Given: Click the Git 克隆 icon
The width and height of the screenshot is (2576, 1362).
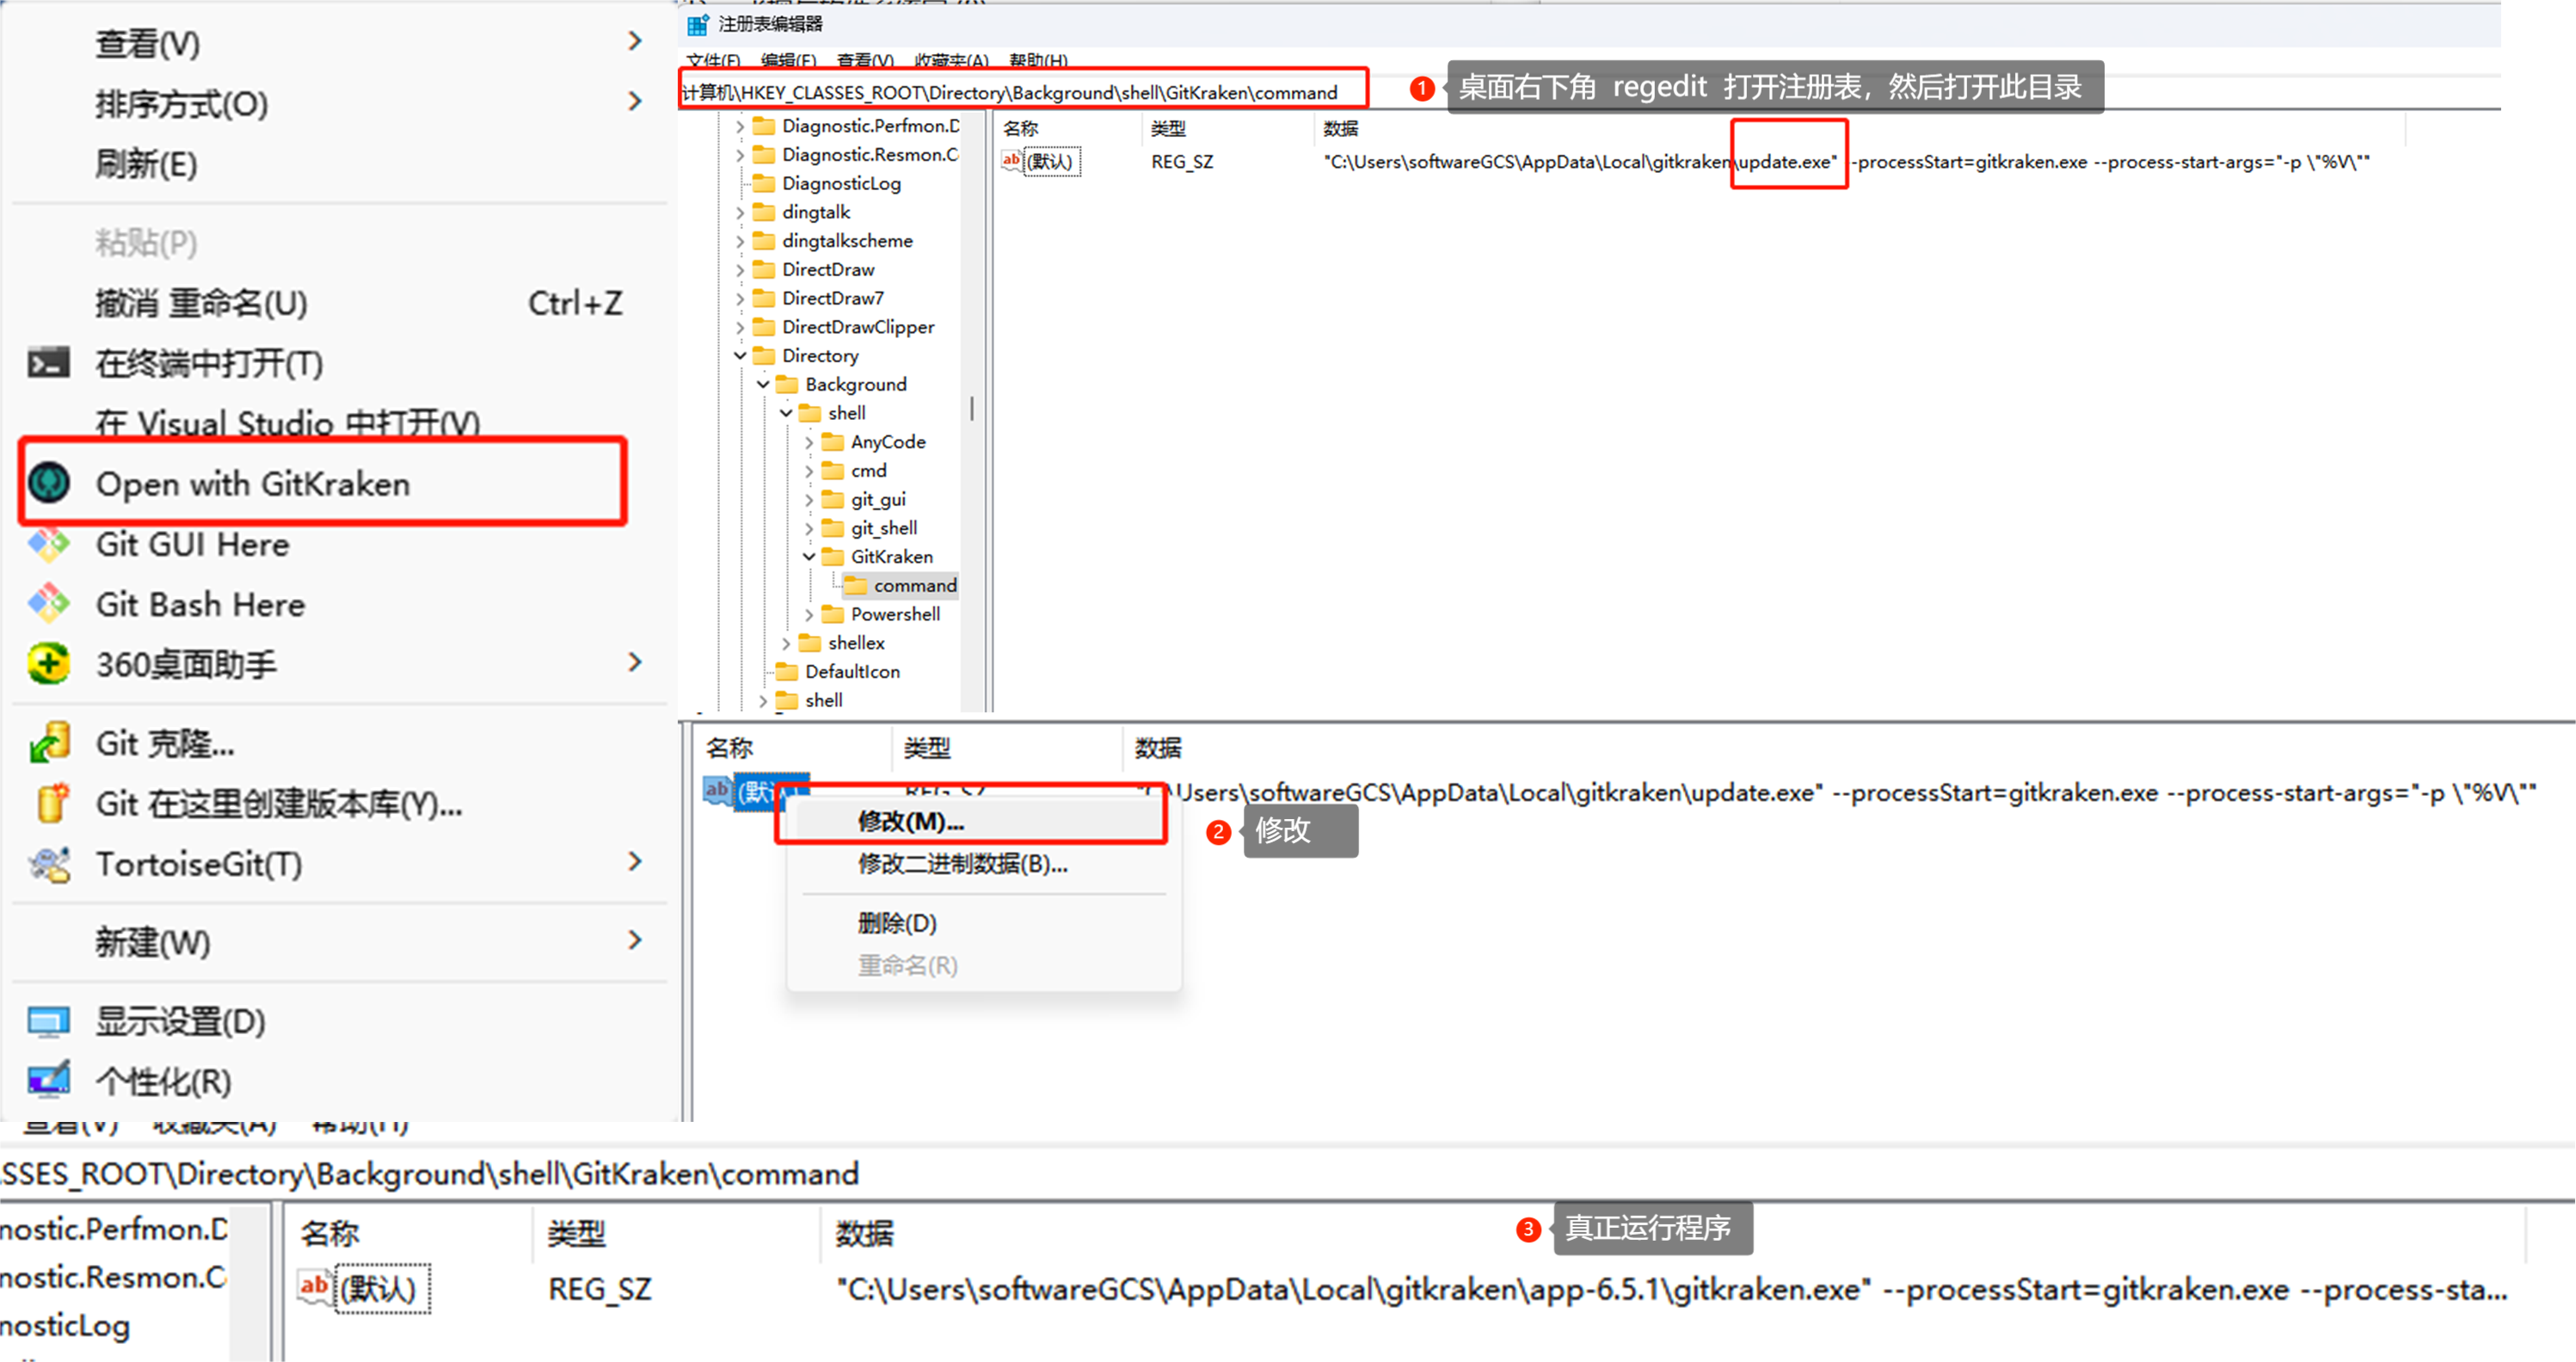Looking at the screenshot, I should [49, 743].
